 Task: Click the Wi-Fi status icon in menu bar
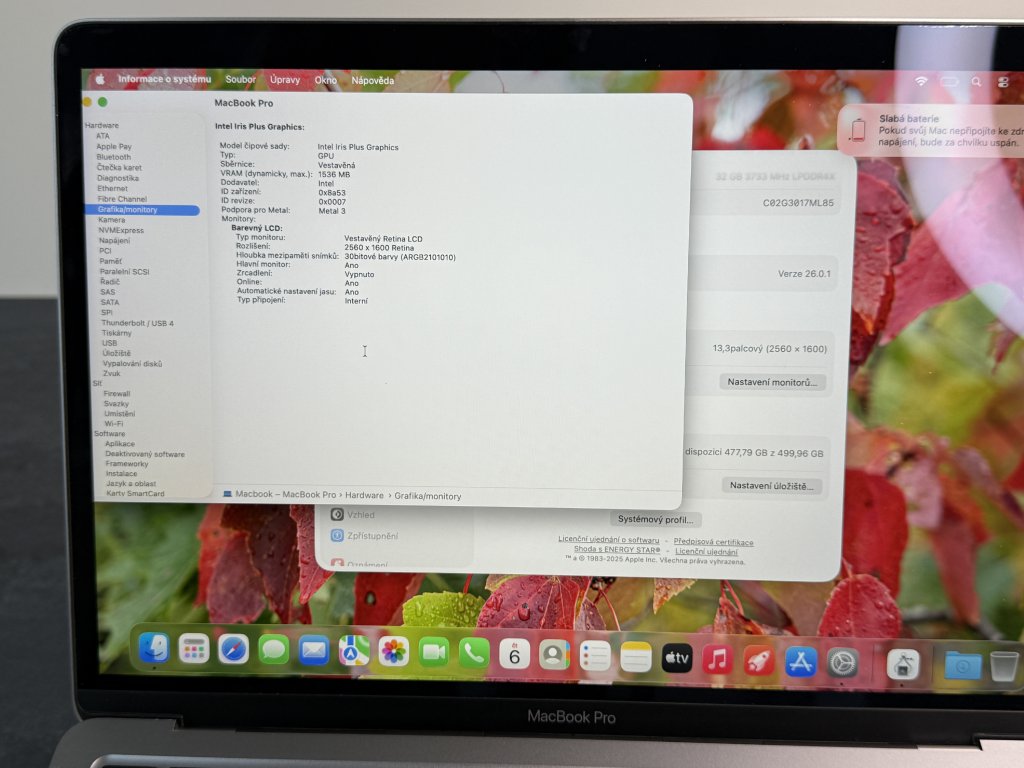(921, 81)
